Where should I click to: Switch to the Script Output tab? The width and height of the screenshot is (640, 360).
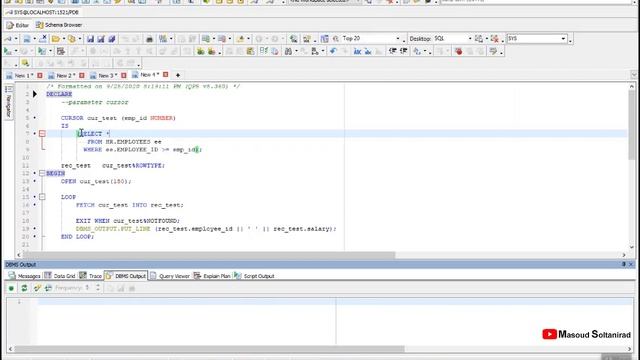coord(254,276)
